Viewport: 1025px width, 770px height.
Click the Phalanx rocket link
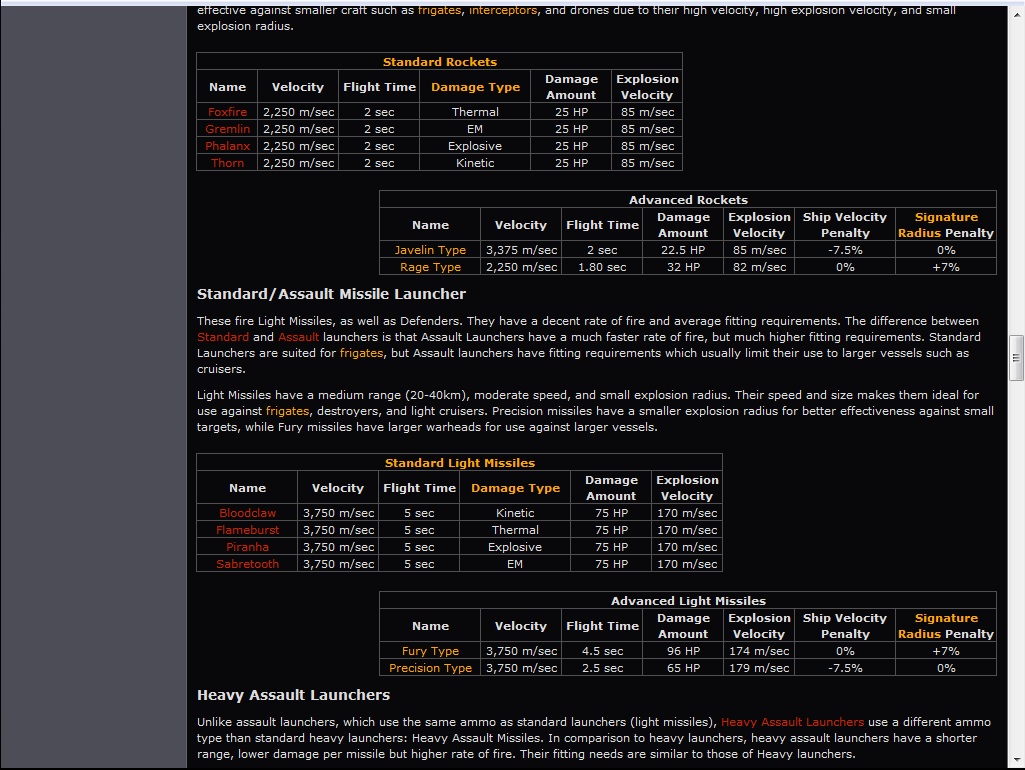click(227, 146)
